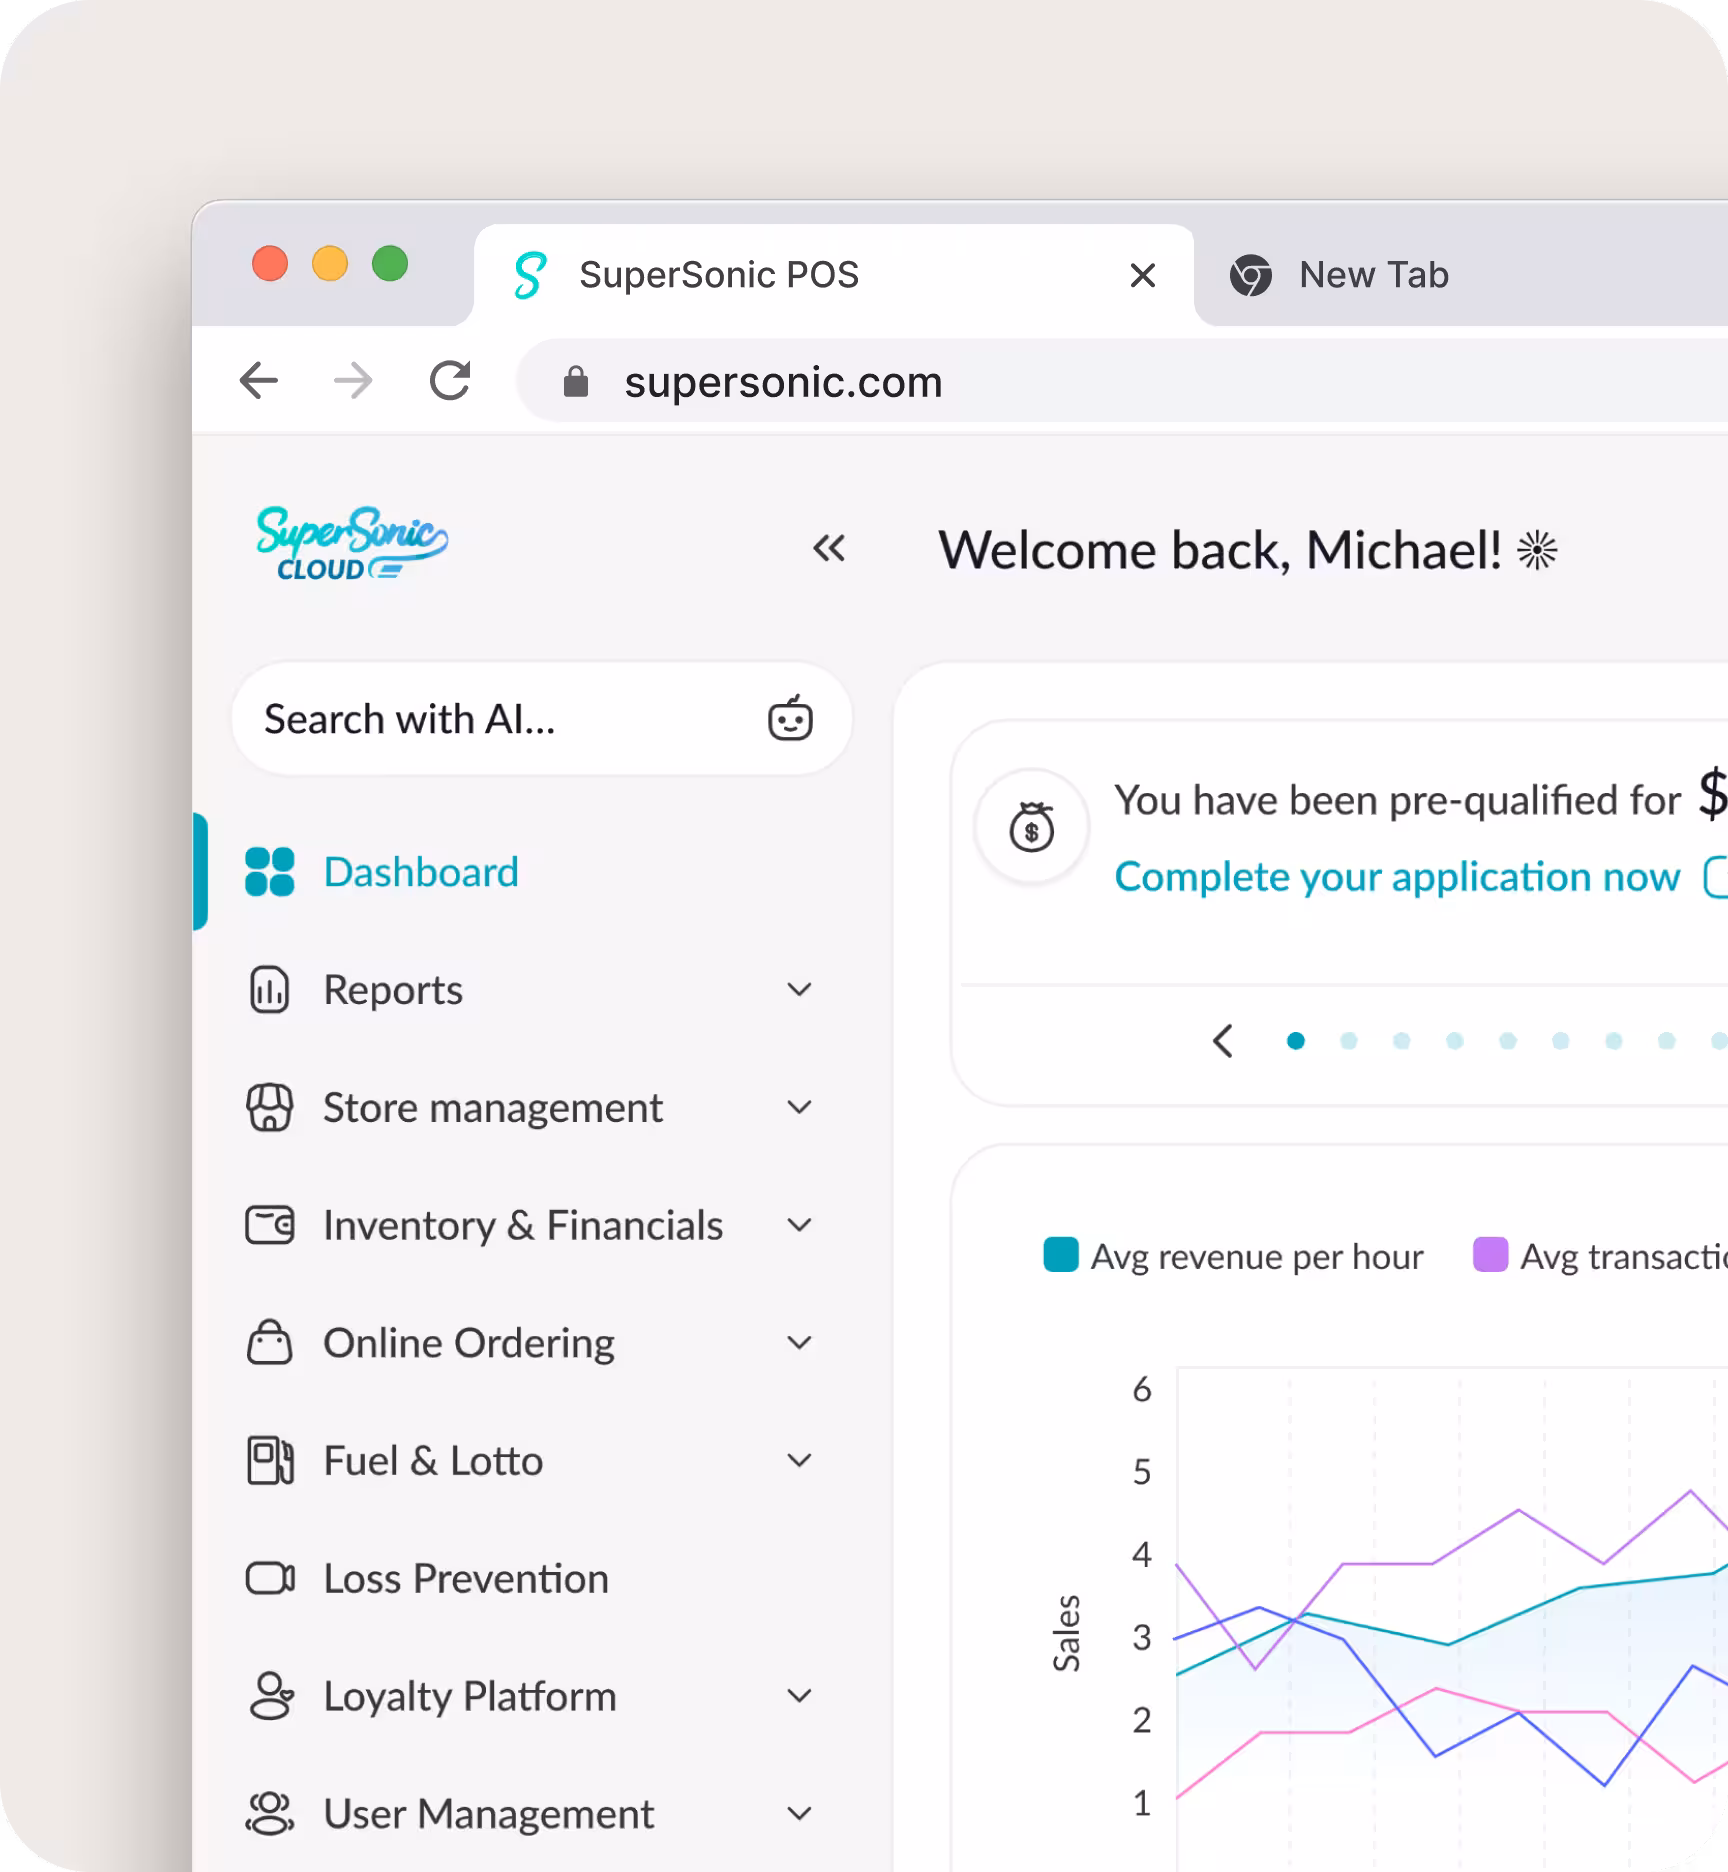
Task: Reload the page with refresh icon
Action: point(450,381)
